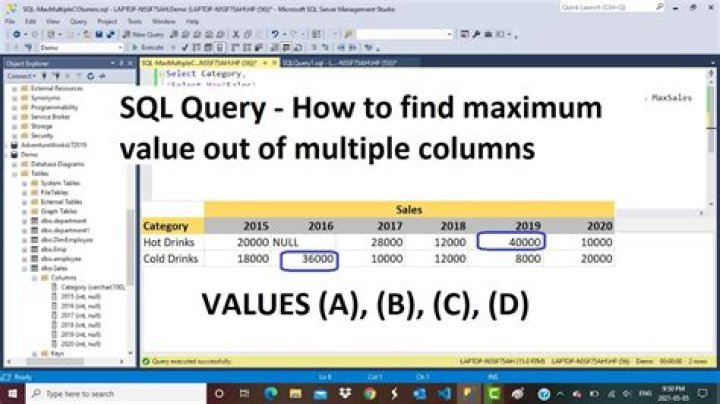Select the Columns folder under dbo.Sales
Screen dimensions: 720x404
63,278
